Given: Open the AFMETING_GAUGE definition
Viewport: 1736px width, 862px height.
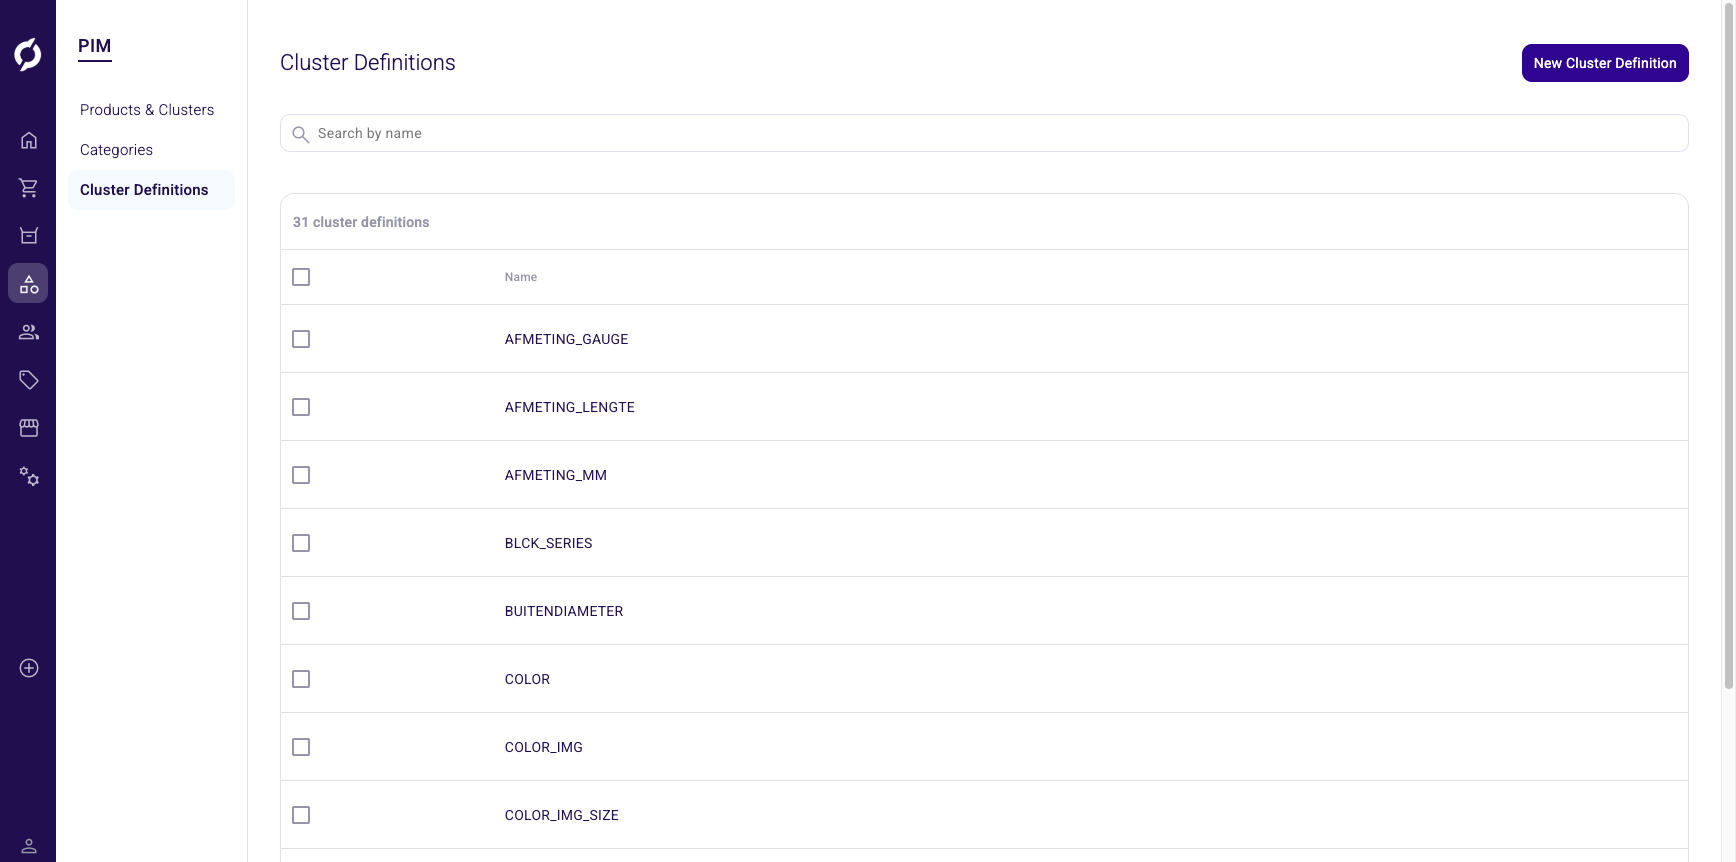Looking at the screenshot, I should point(567,339).
